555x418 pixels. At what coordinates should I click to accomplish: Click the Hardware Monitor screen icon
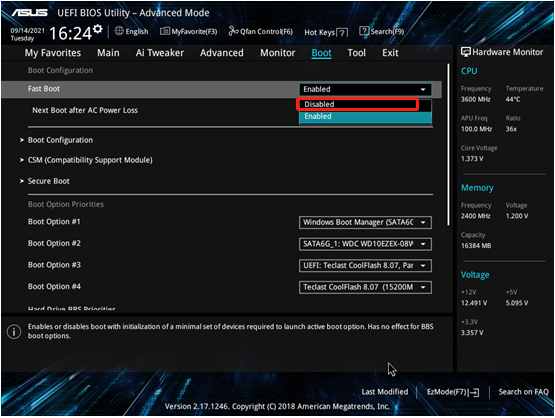(x=466, y=52)
